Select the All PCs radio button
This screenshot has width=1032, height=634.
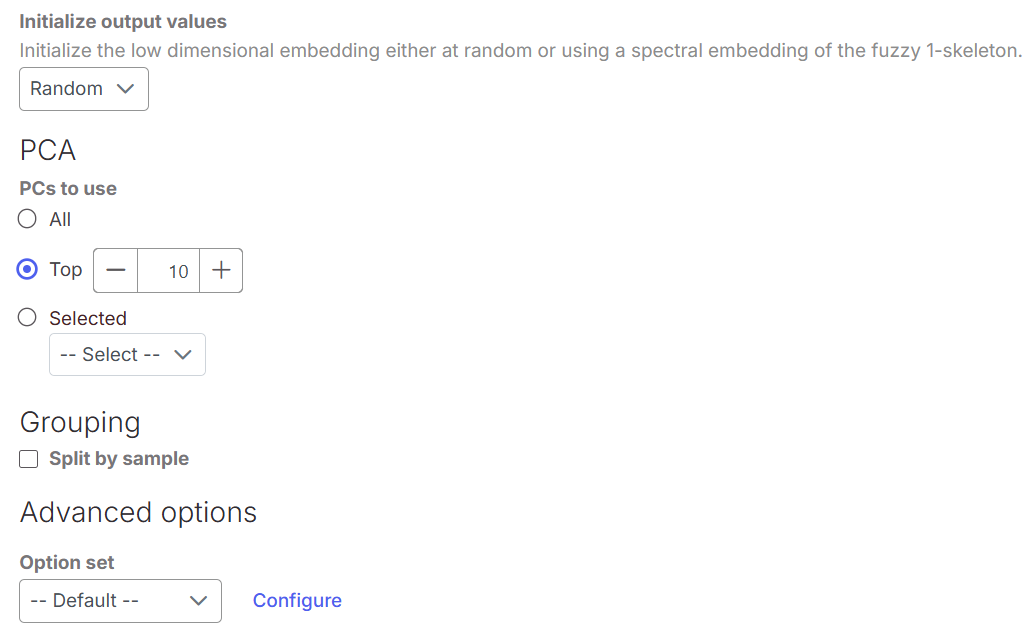28,219
